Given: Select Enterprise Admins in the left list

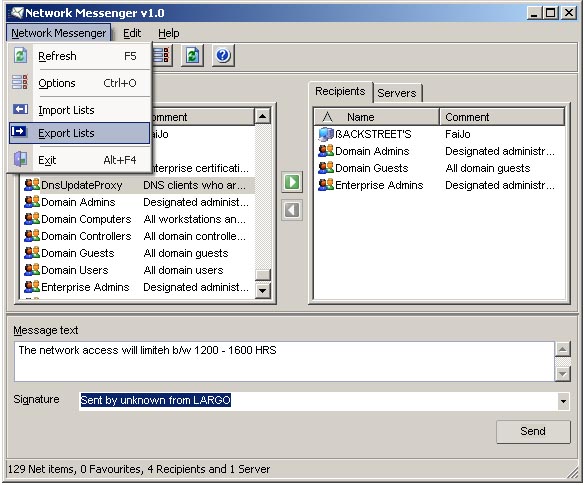Looking at the screenshot, I should 85,287.
